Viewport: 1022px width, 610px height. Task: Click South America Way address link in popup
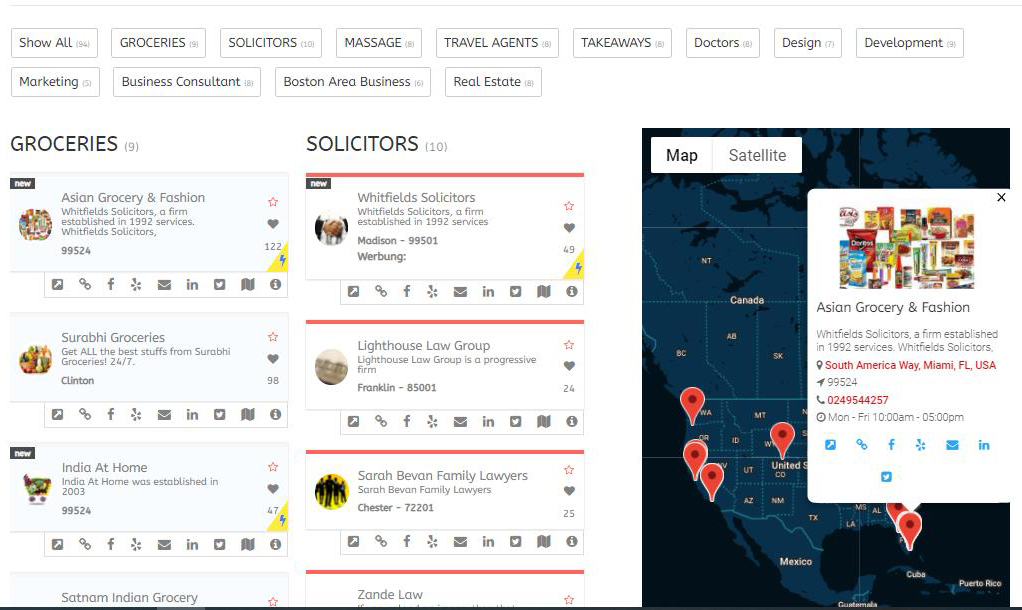pos(910,366)
